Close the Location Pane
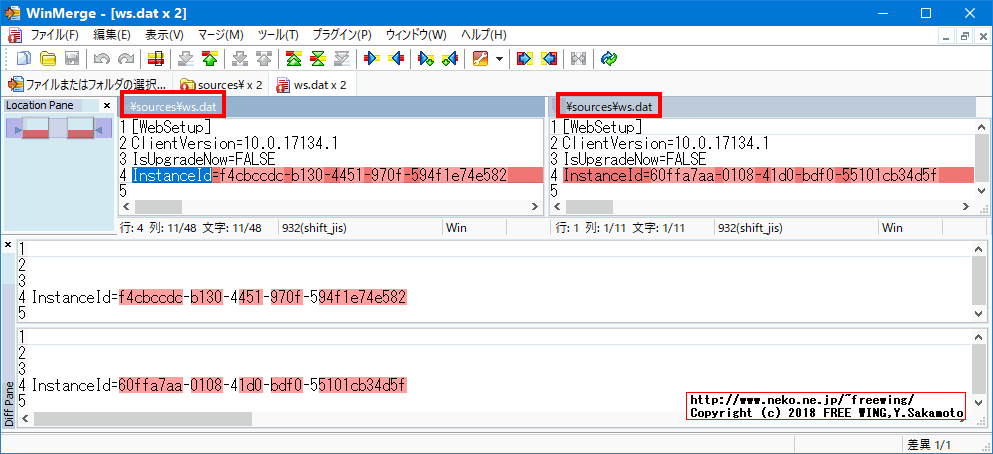The height and width of the screenshot is (454, 993). (x=107, y=105)
